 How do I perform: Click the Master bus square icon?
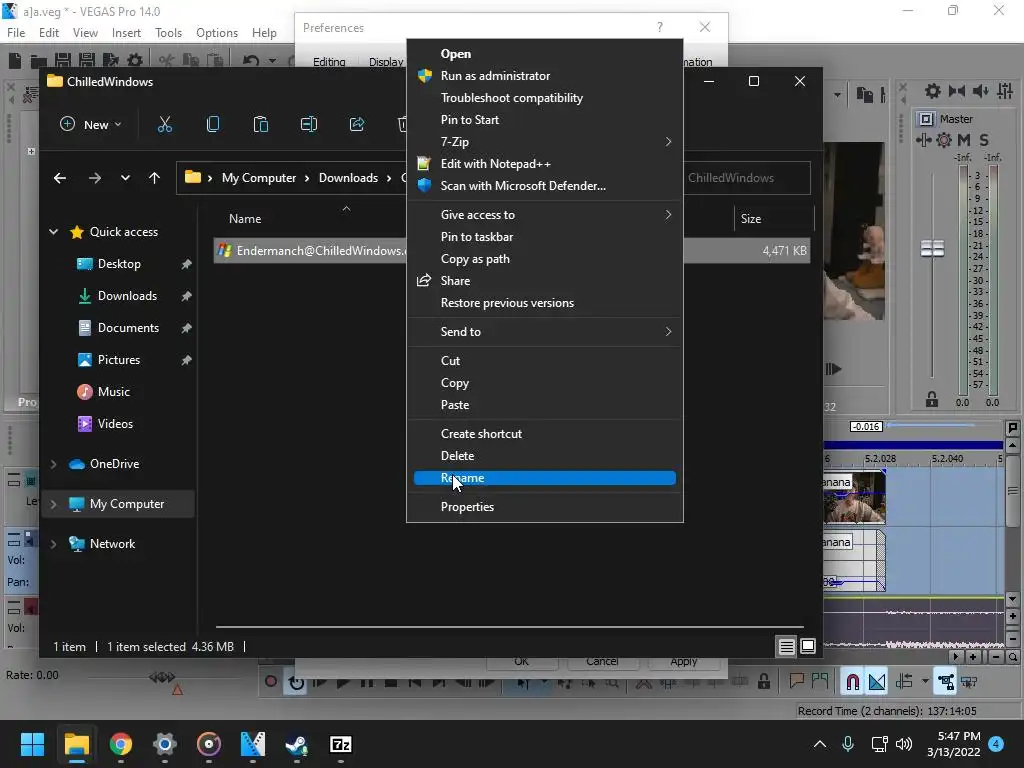pyautogui.click(x=925, y=119)
